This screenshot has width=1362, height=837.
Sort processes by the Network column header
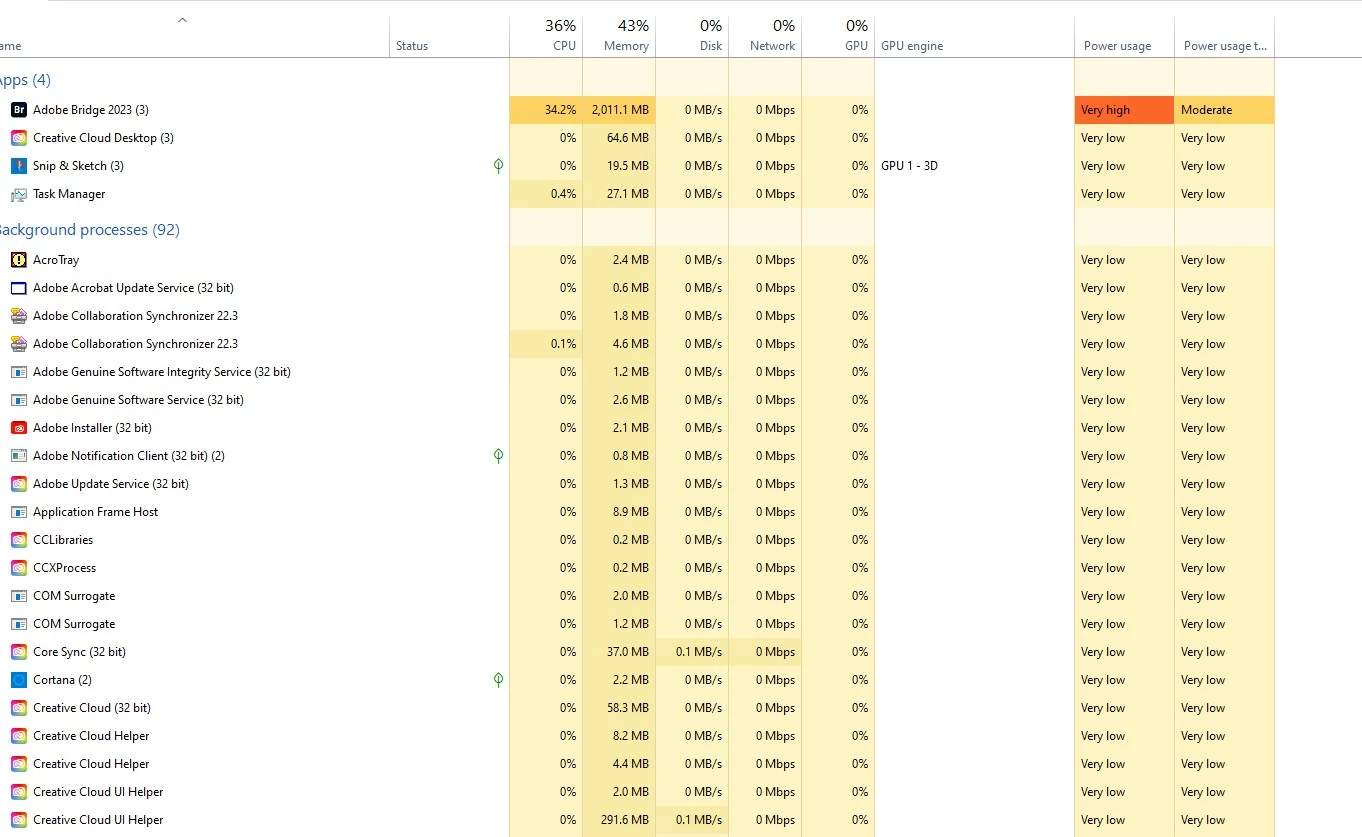click(765, 35)
